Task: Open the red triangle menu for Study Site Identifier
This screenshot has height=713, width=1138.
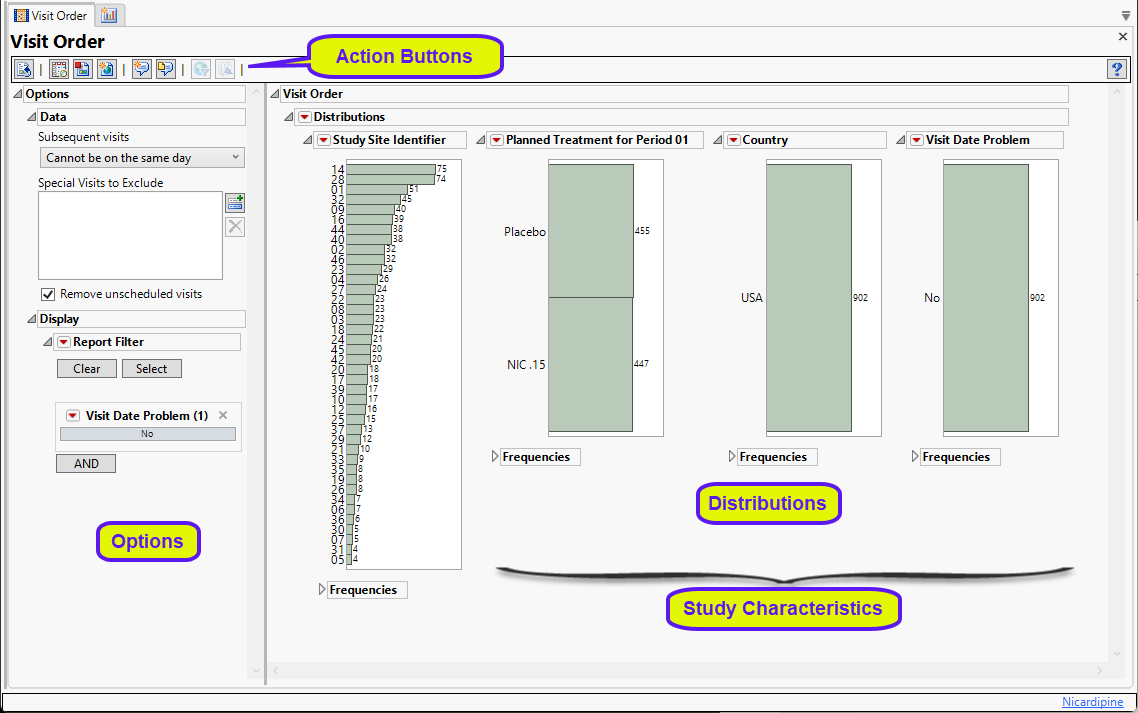Action: (323, 140)
